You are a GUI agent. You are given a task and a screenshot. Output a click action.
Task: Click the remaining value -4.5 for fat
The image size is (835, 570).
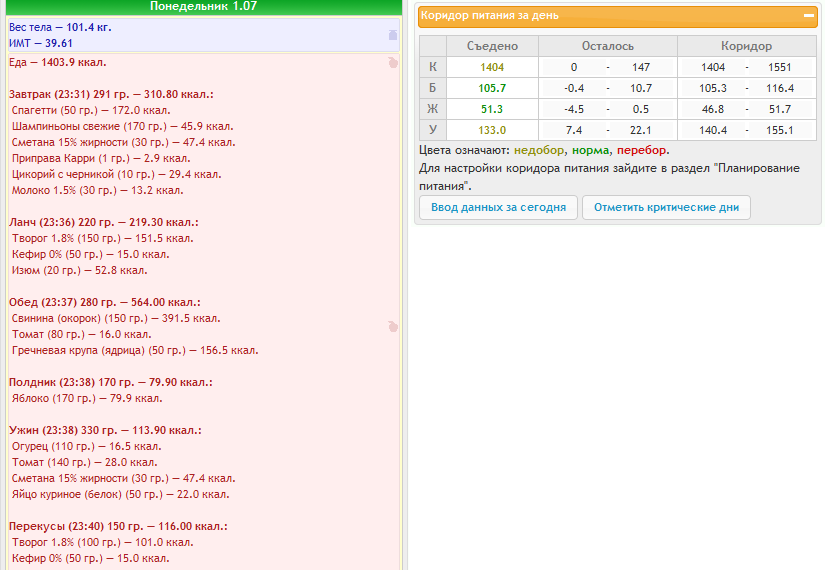tap(574, 109)
